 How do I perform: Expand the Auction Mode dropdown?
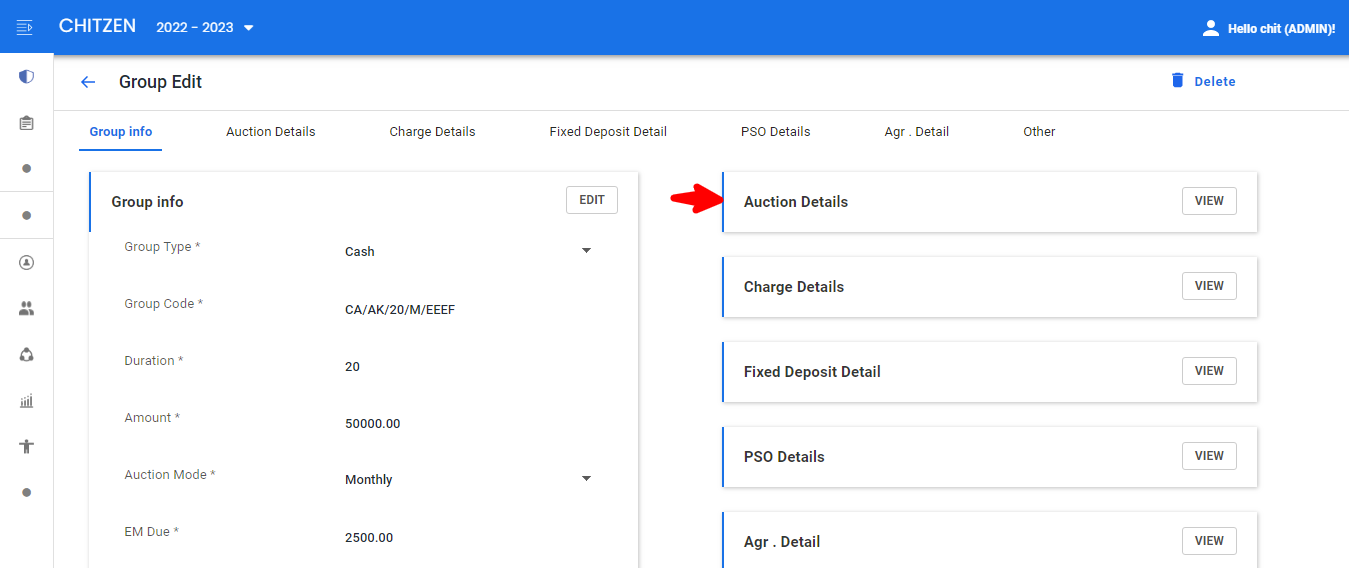point(587,479)
